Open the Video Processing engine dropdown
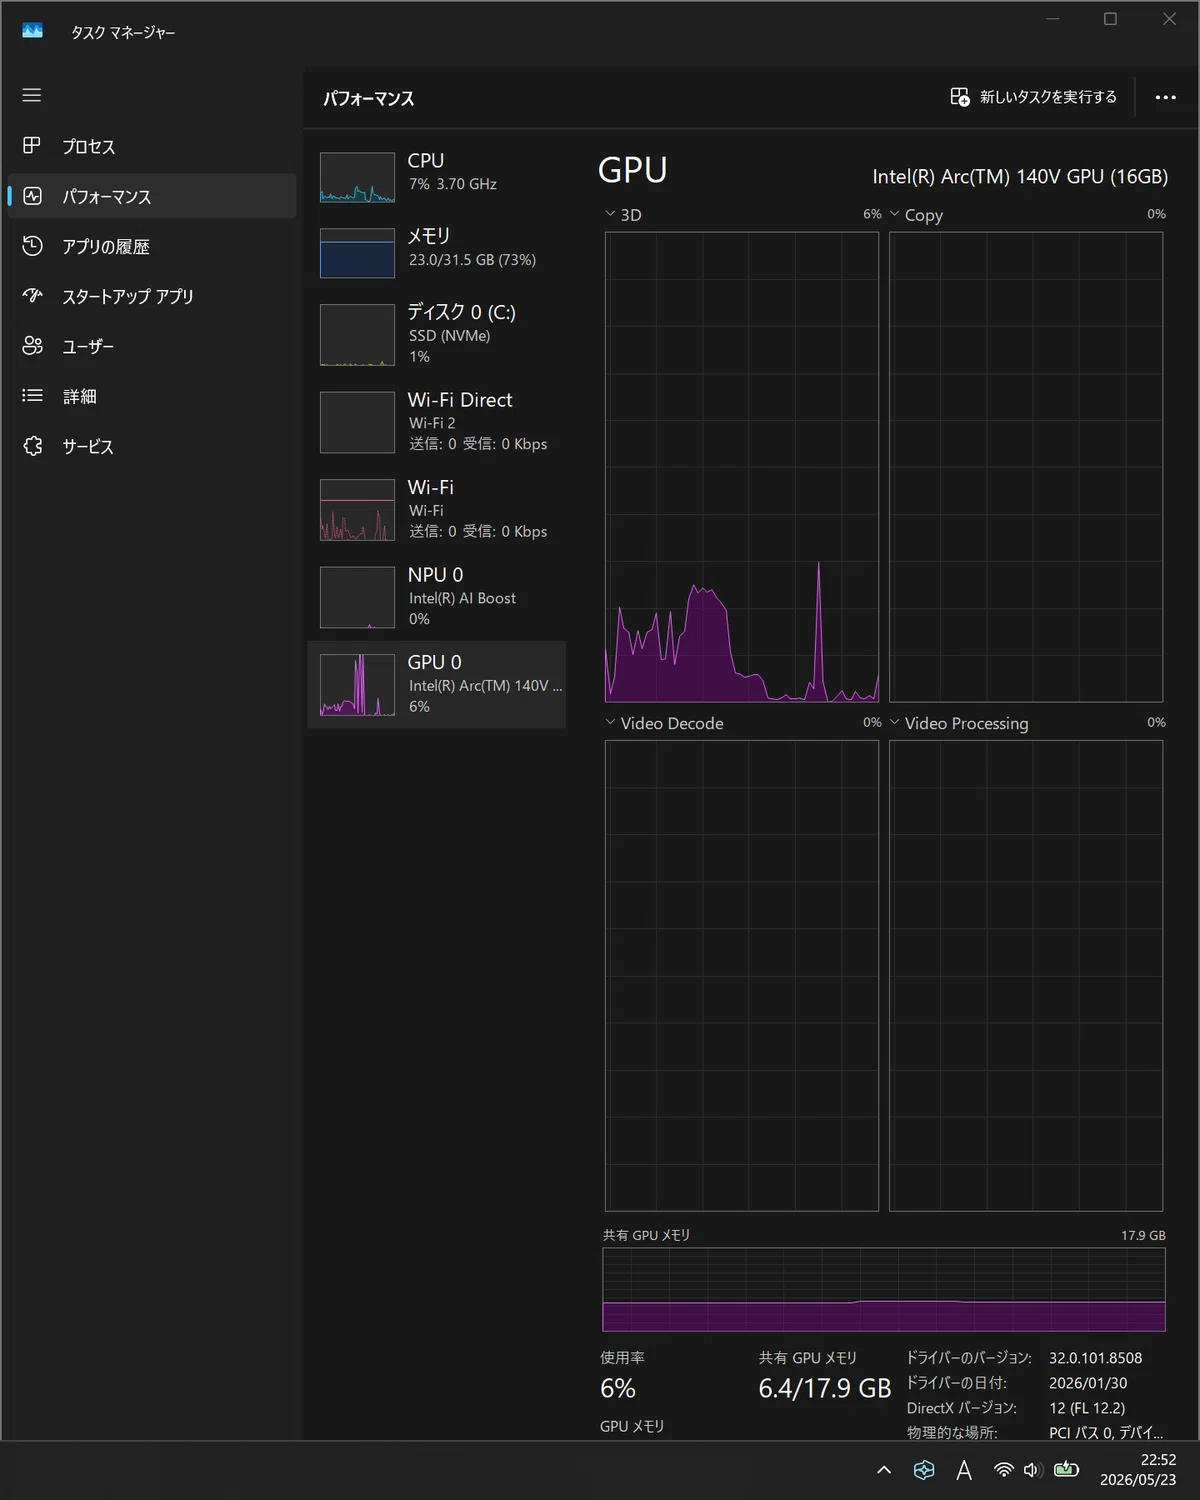The height and width of the screenshot is (1500, 1200). 959,723
